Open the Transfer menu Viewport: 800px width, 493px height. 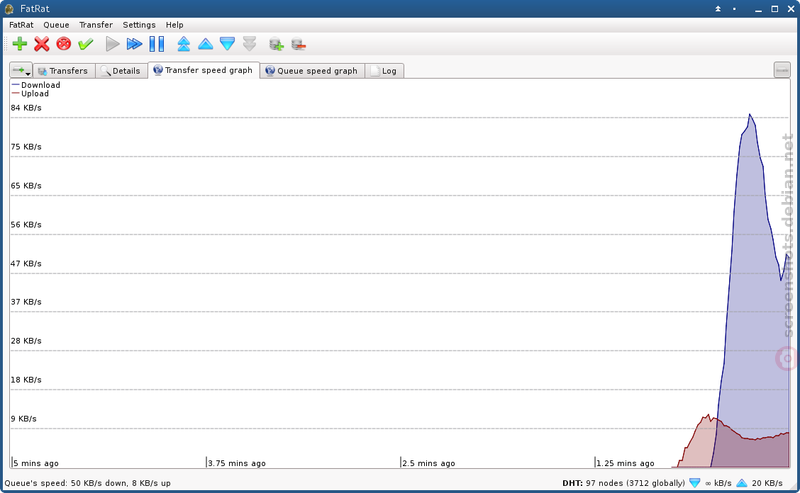(x=96, y=24)
